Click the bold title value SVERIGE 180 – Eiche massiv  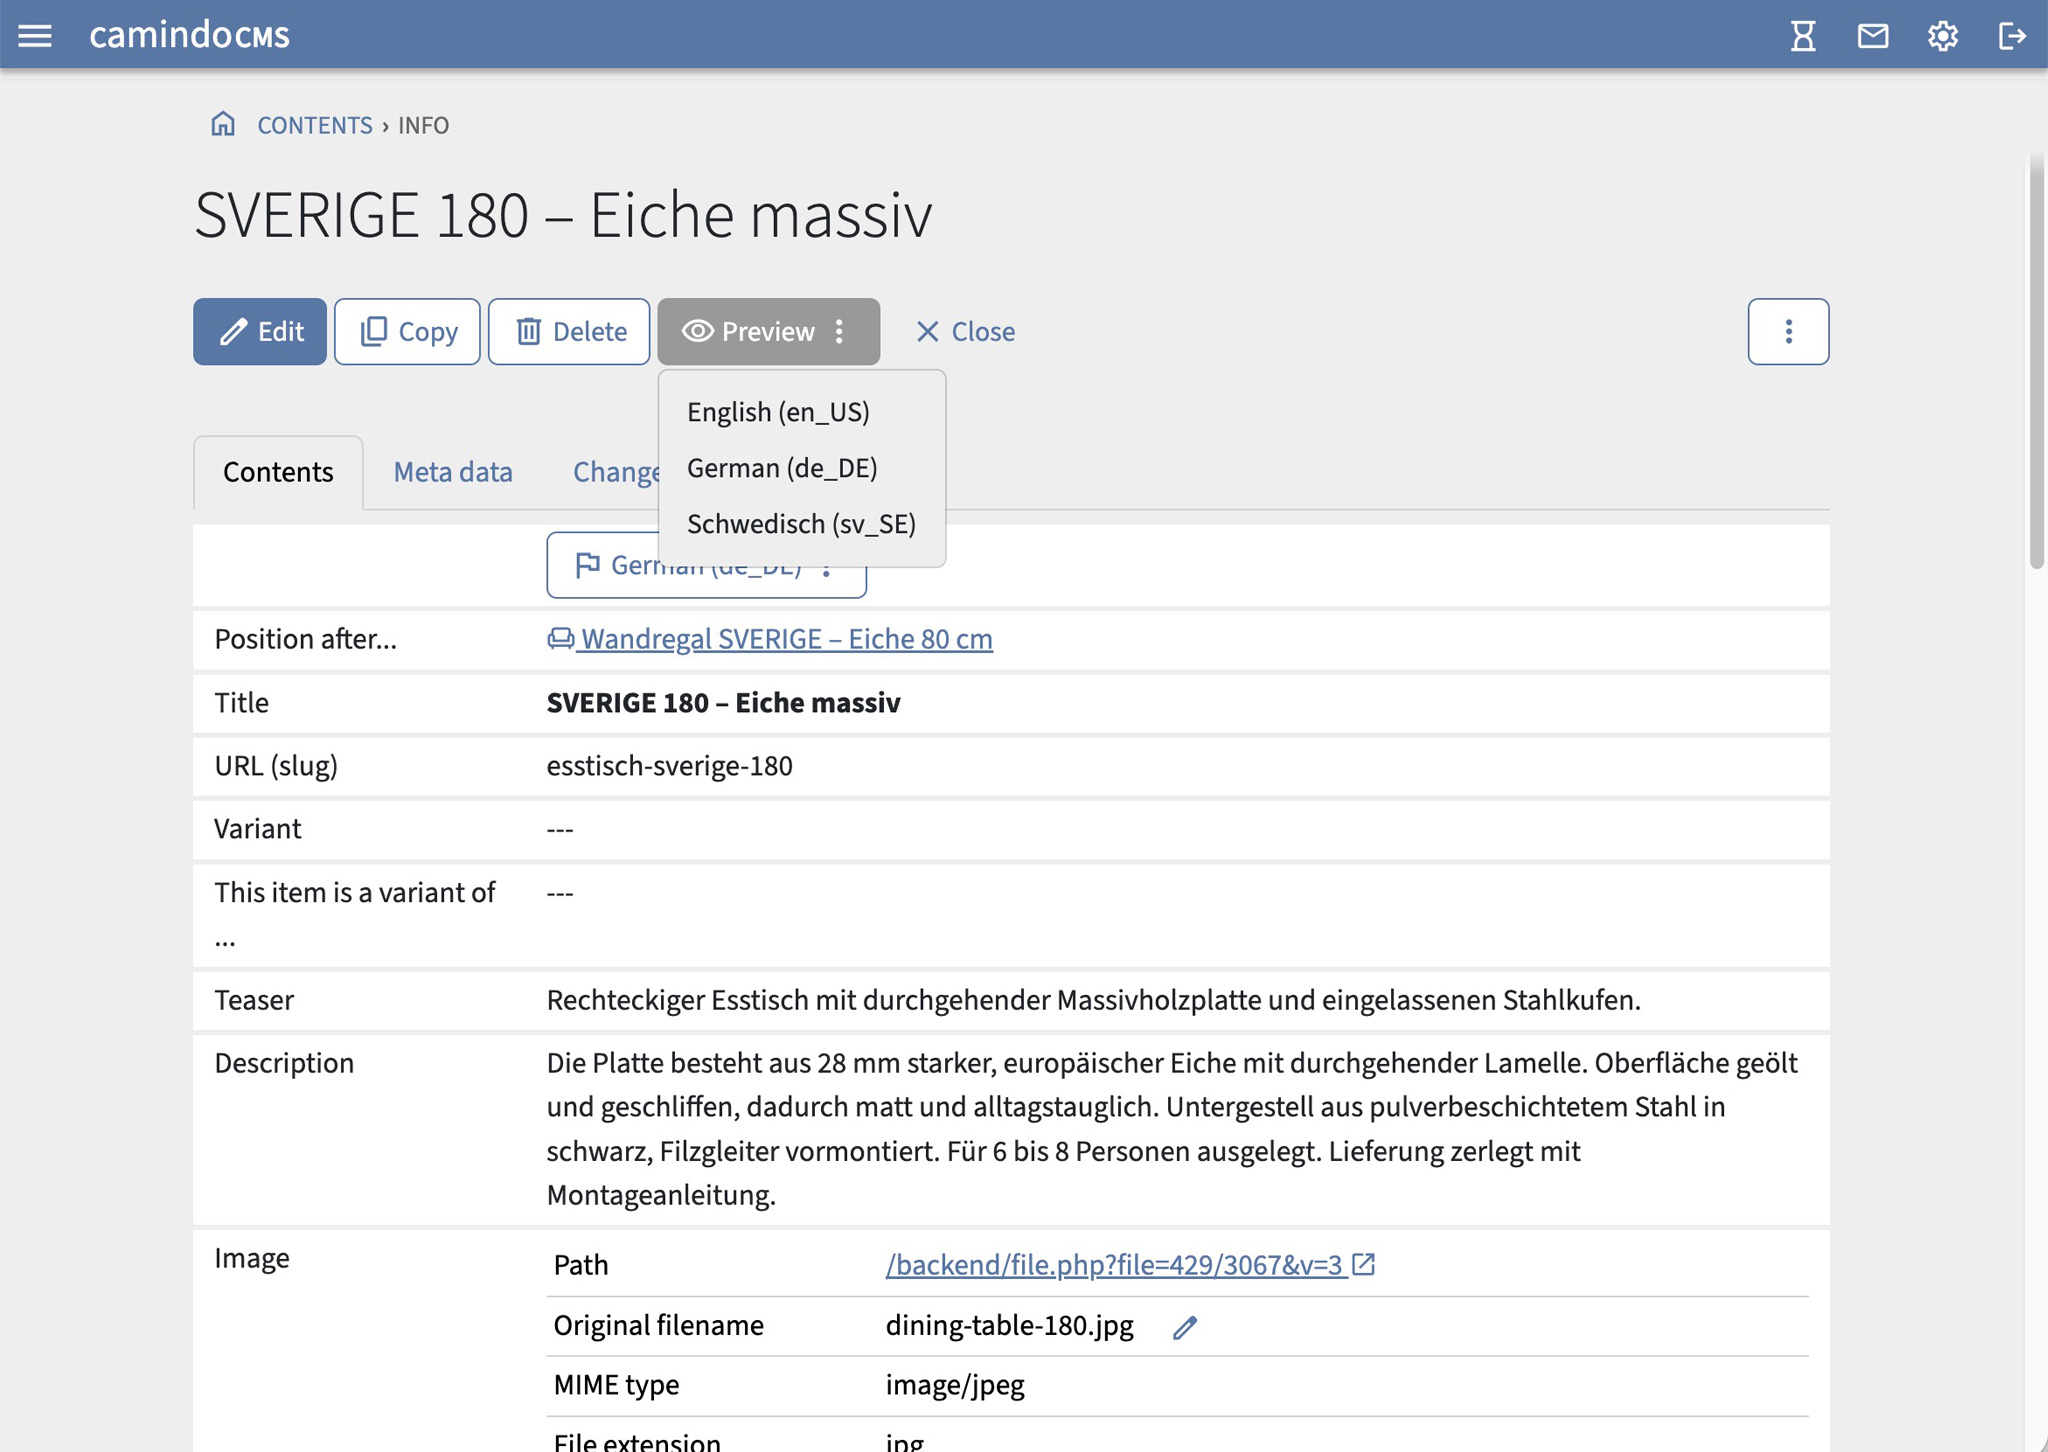coord(723,703)
